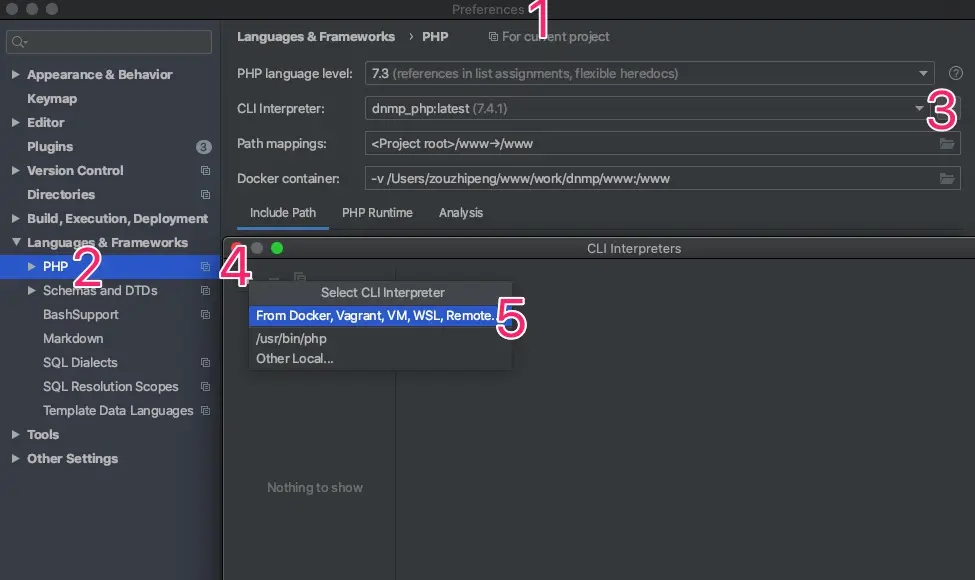
Task: Click project-level icon beside Version Control
Action: coord(205,170)
